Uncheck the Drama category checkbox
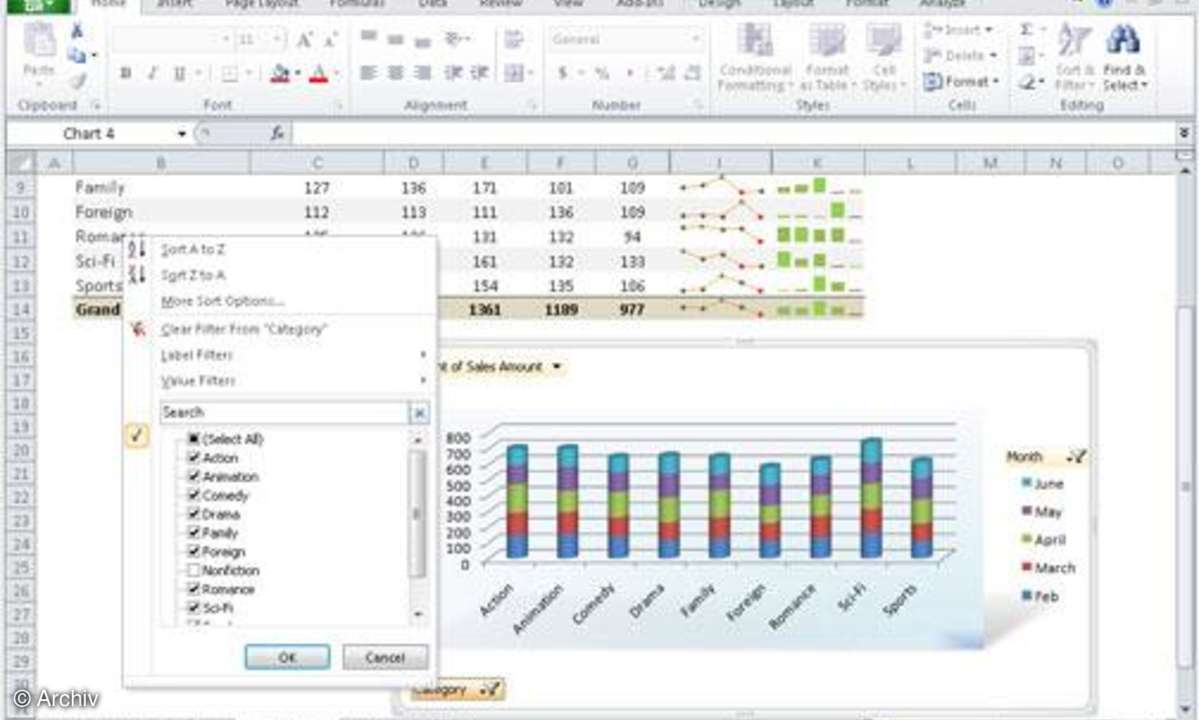Viewport: 1199px width, 720px height. pyautogui.click(x=193, y=514)
